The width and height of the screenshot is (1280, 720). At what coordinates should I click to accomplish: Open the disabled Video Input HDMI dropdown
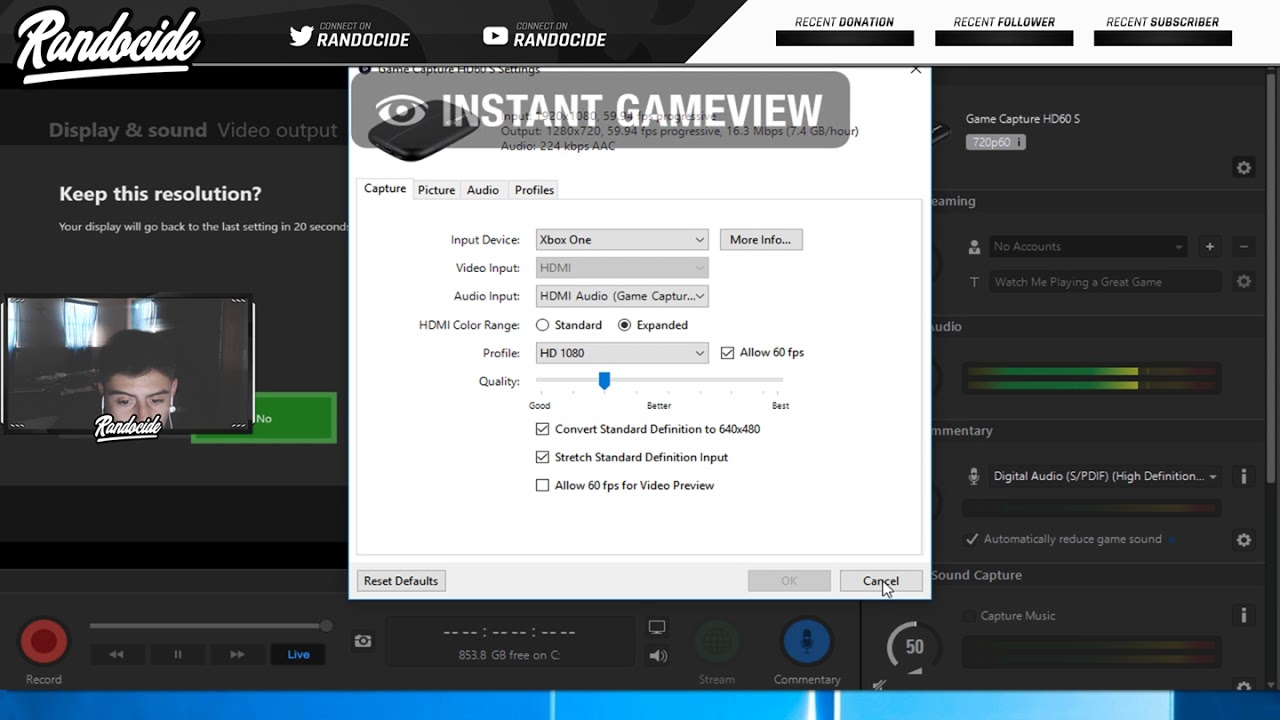622,268
